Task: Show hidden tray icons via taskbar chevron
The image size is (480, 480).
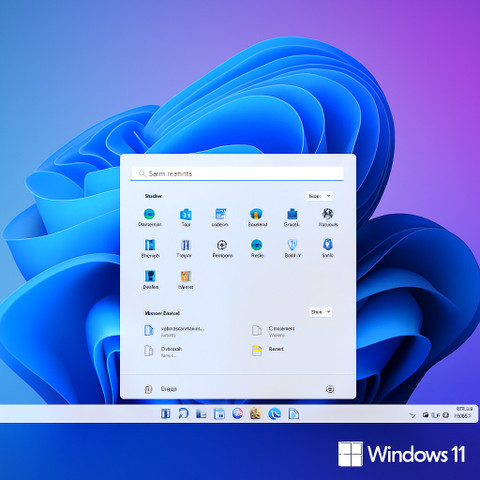Action: (x=412, y=415)
